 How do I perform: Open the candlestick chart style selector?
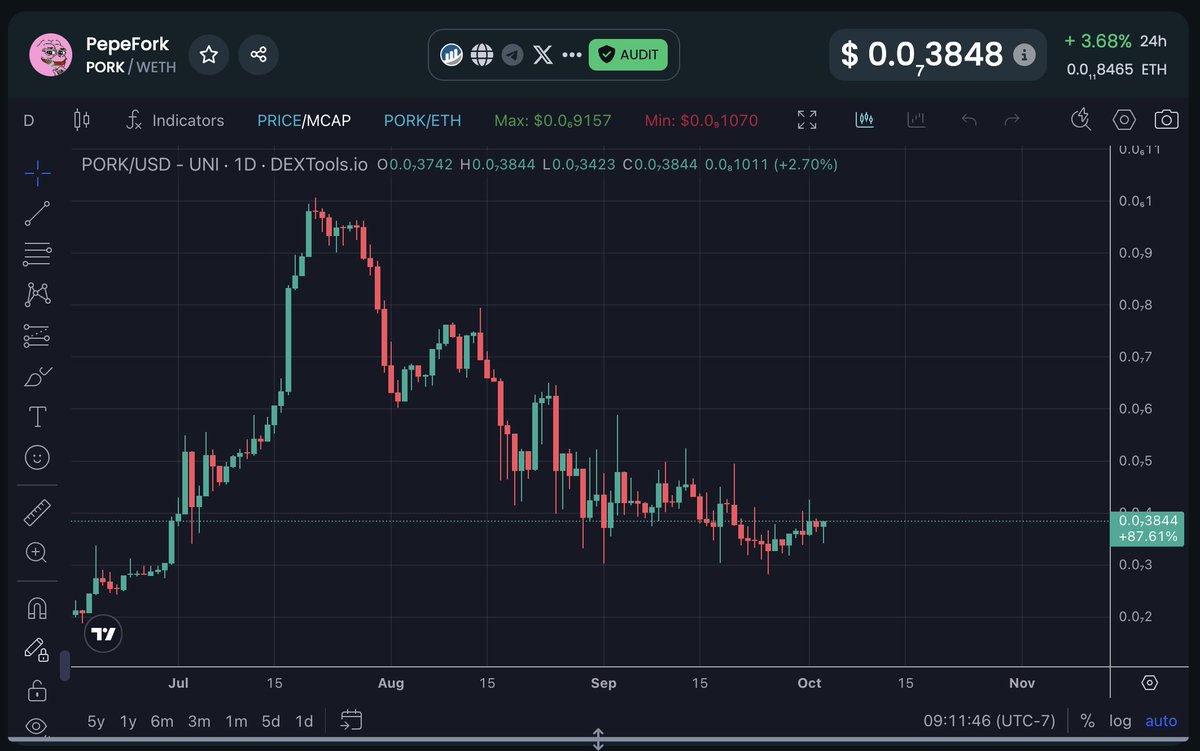(82, 120)
